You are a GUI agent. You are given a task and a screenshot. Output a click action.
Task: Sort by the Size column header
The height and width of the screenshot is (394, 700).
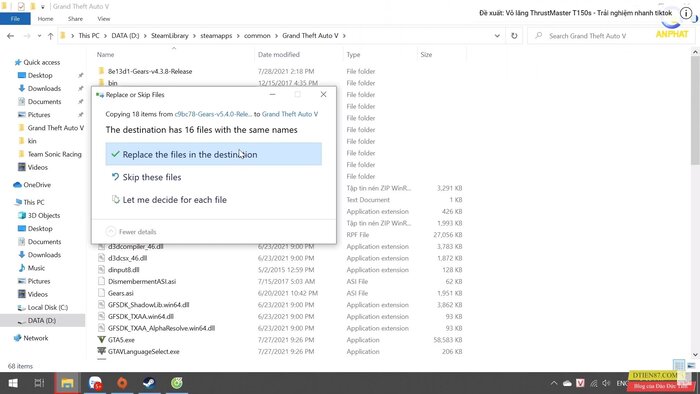coord(426,54)
